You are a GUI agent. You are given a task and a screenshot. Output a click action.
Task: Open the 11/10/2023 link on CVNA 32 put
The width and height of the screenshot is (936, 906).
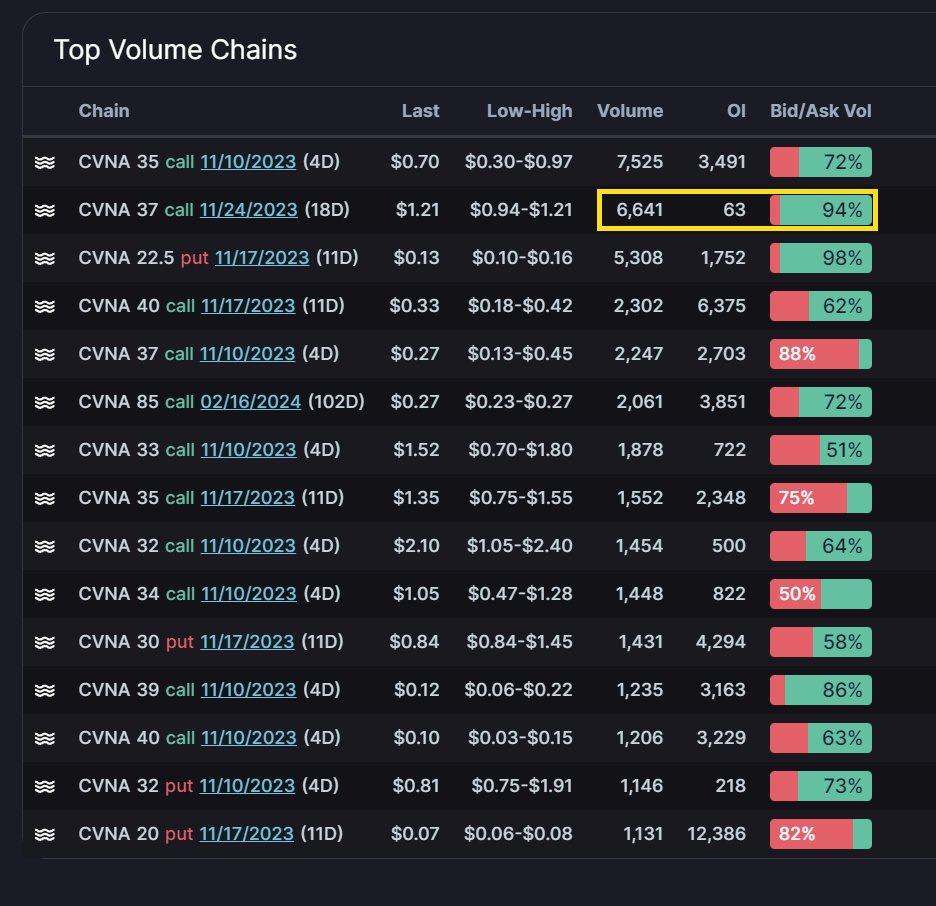(x=247, y=786)
